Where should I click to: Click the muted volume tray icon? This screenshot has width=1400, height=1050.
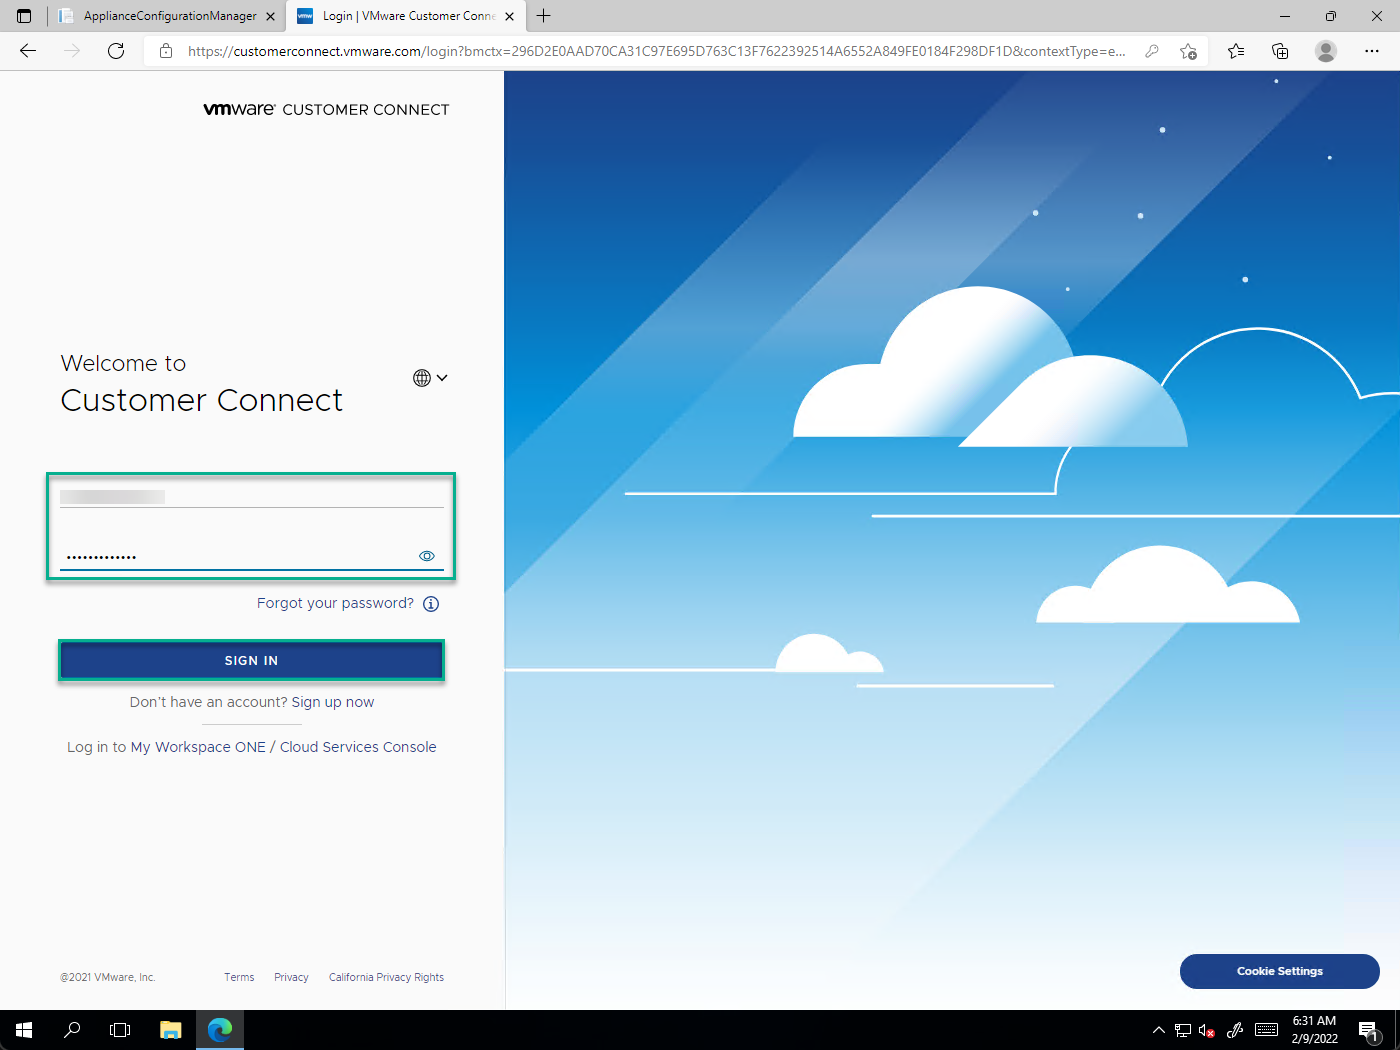tap(1207, 1030)
